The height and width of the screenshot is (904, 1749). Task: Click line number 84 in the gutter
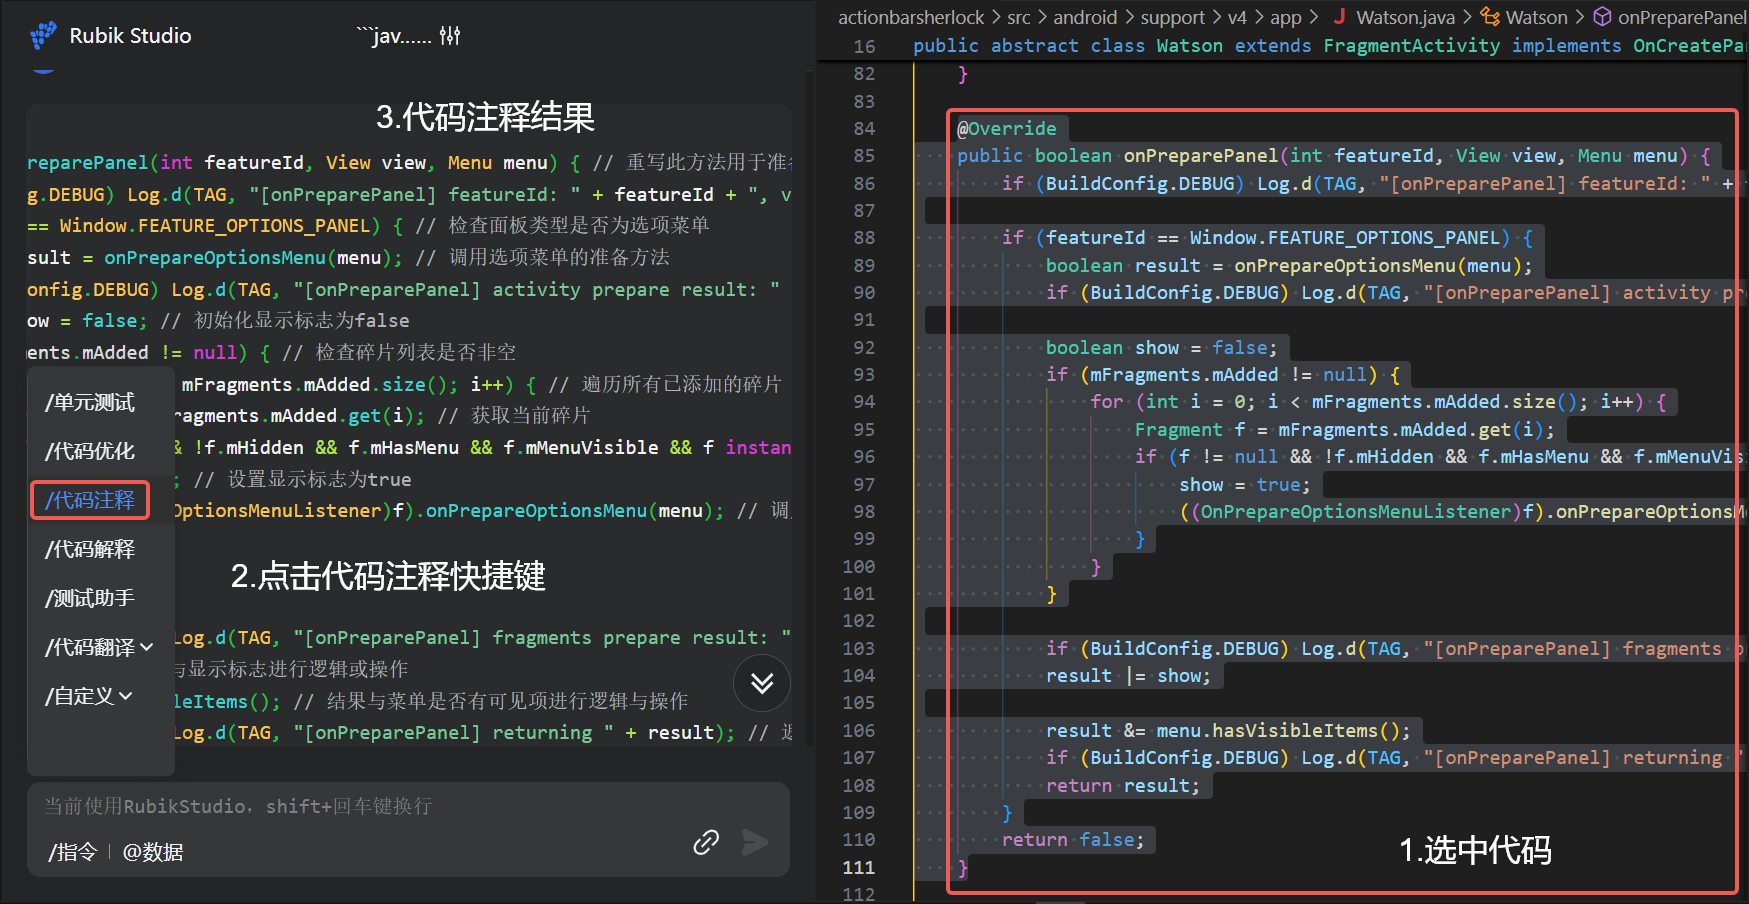[864, 128]
